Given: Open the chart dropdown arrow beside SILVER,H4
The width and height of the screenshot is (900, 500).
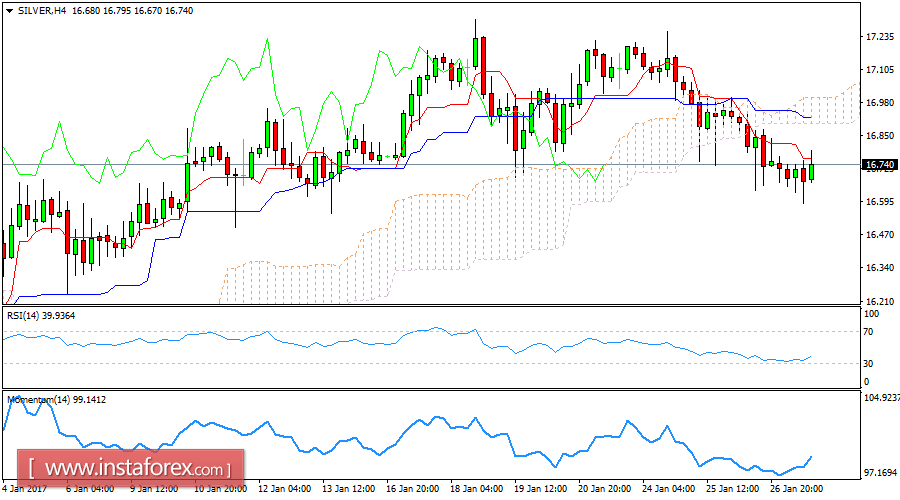Looking at the screenshot, I should pyautogui.click(x=9, y=11).
